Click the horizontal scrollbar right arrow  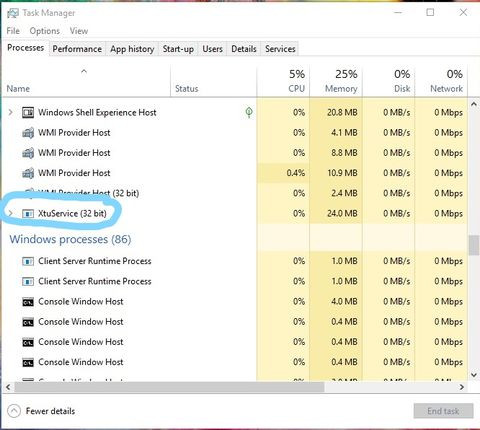point(462,387)
